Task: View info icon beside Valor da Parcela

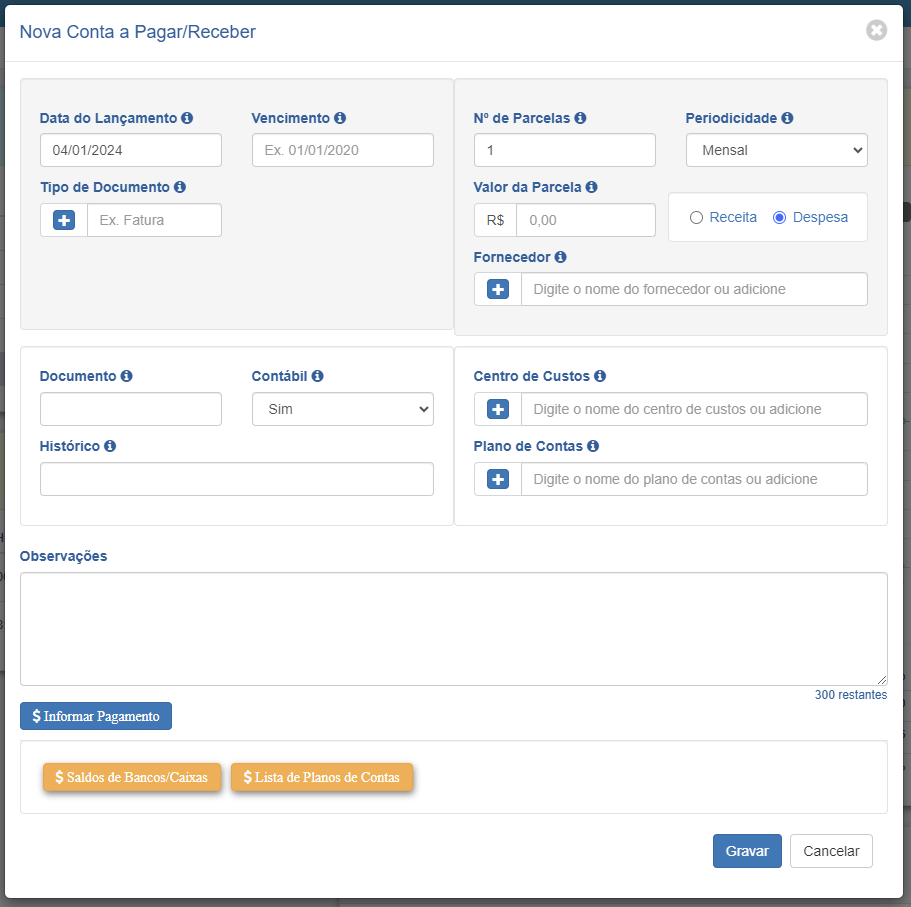Action: point(591,187)
